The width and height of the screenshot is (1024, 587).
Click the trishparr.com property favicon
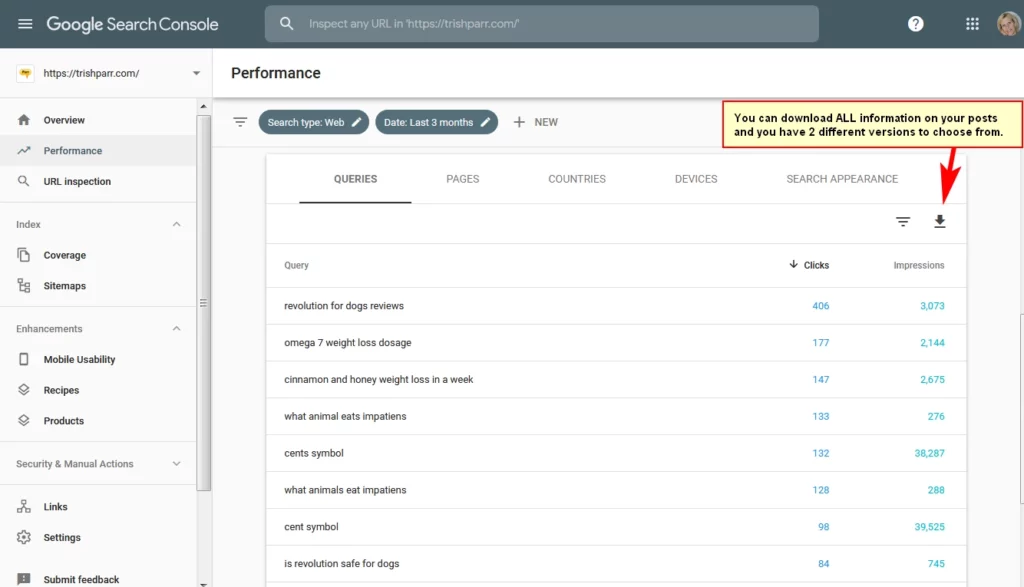25,73
